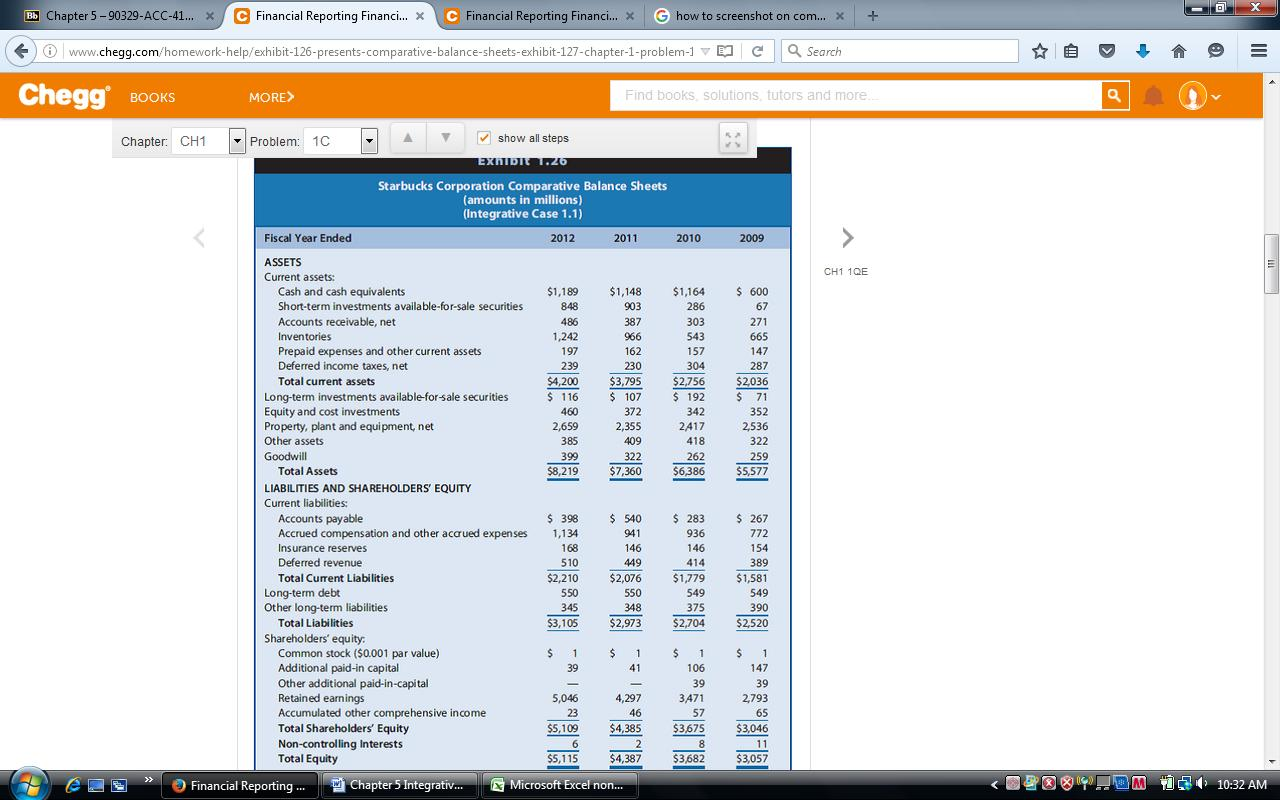This screenshot has width=1280, height=800.
Task: Open the Windows Start menu
Action: tap(27, 784)
